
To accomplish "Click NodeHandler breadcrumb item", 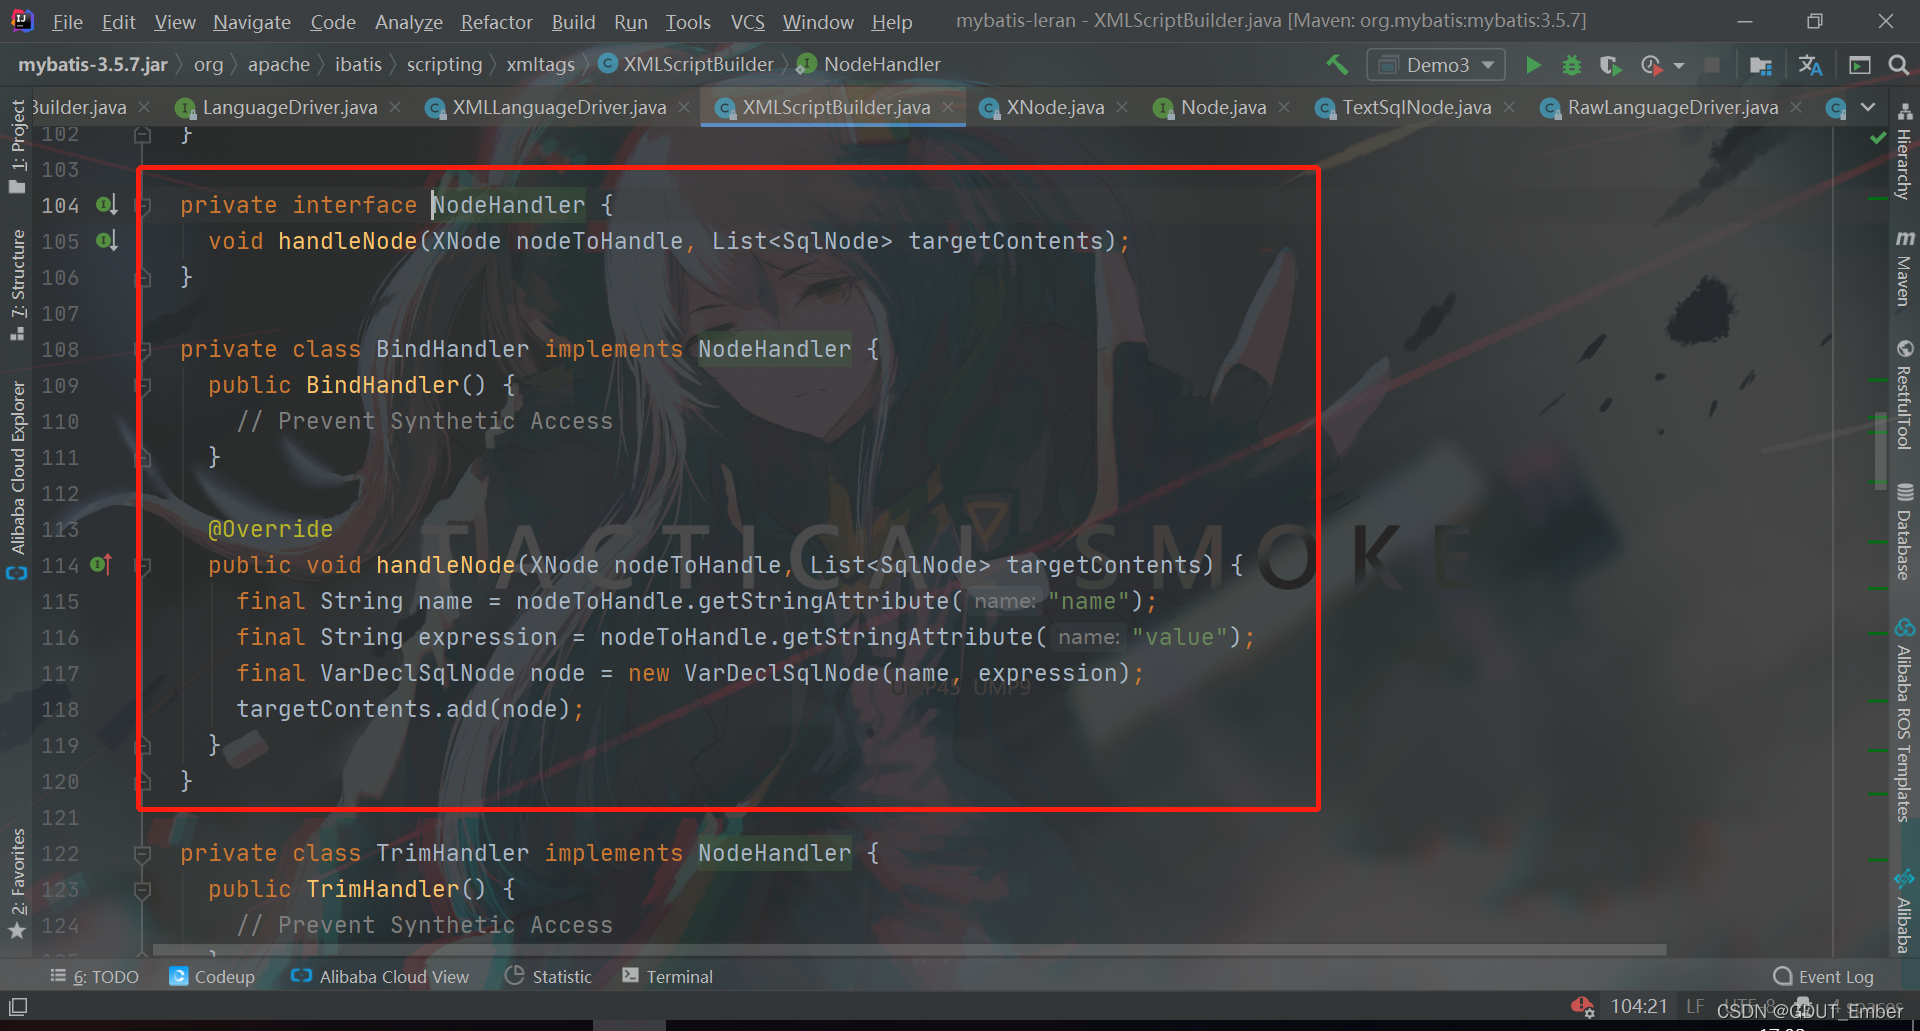I will tap(869, 64).
